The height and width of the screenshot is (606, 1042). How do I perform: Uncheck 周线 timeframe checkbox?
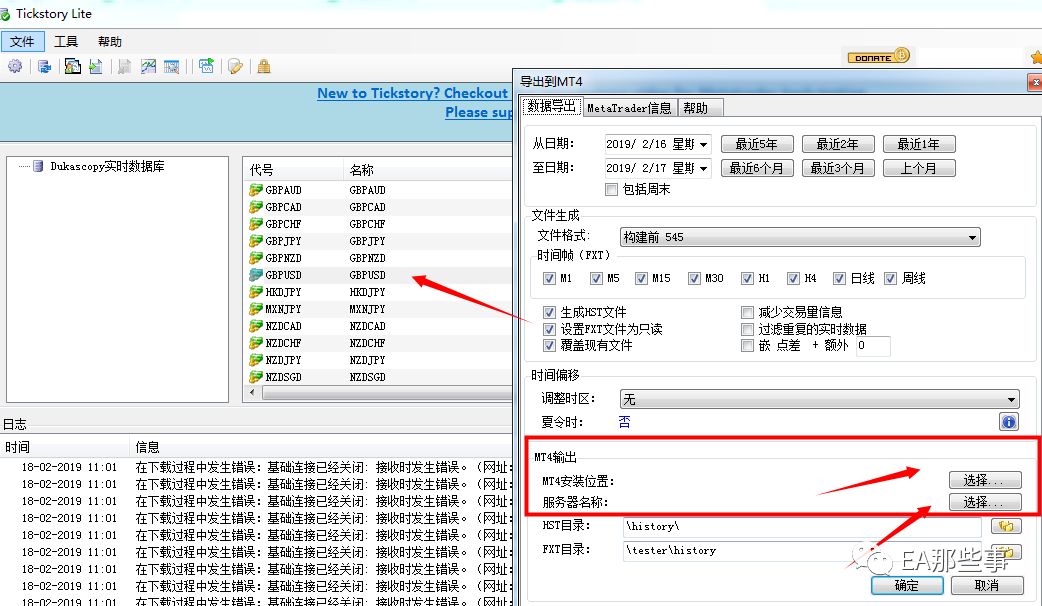[x=890, y=278]
